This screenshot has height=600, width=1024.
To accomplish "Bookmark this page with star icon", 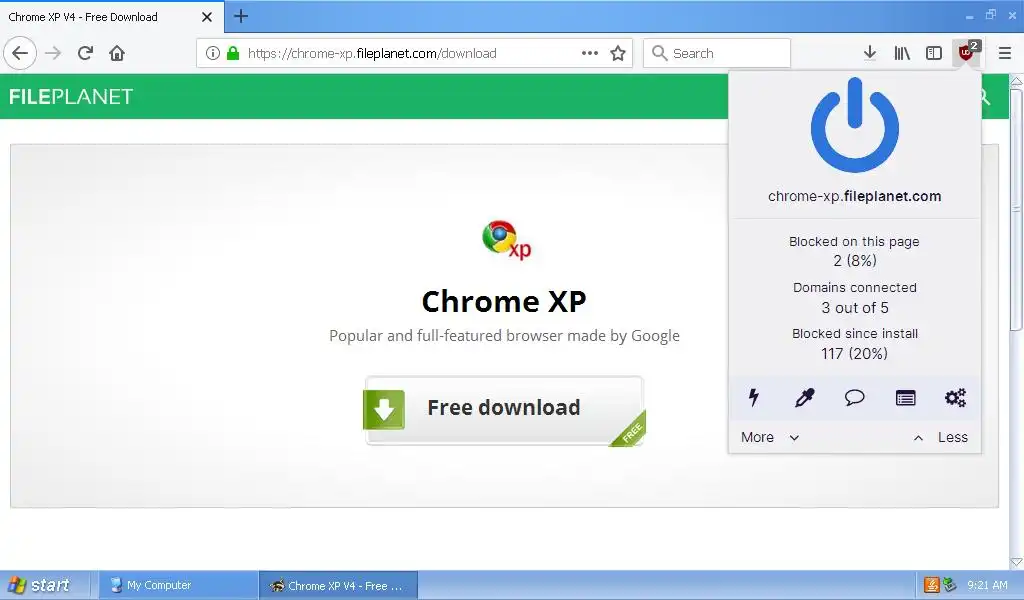I will point(618,53).
